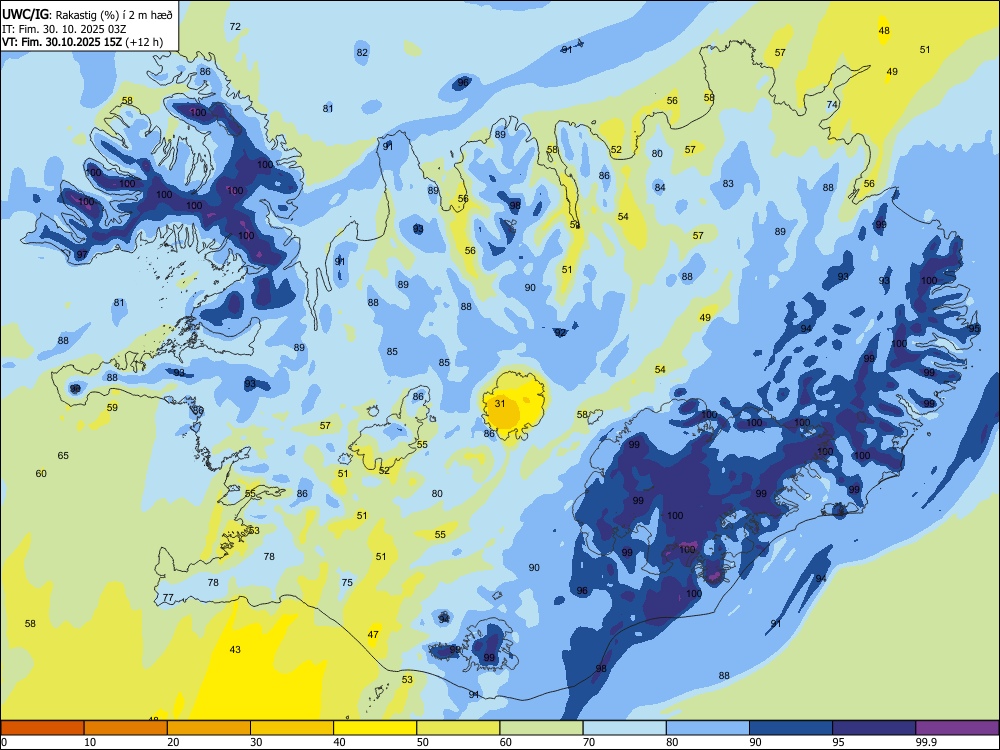The height and width of the screenshot is (750, 1000).
Task: Select the 90–95 blue legend swatch
Action: coord(791,728)
